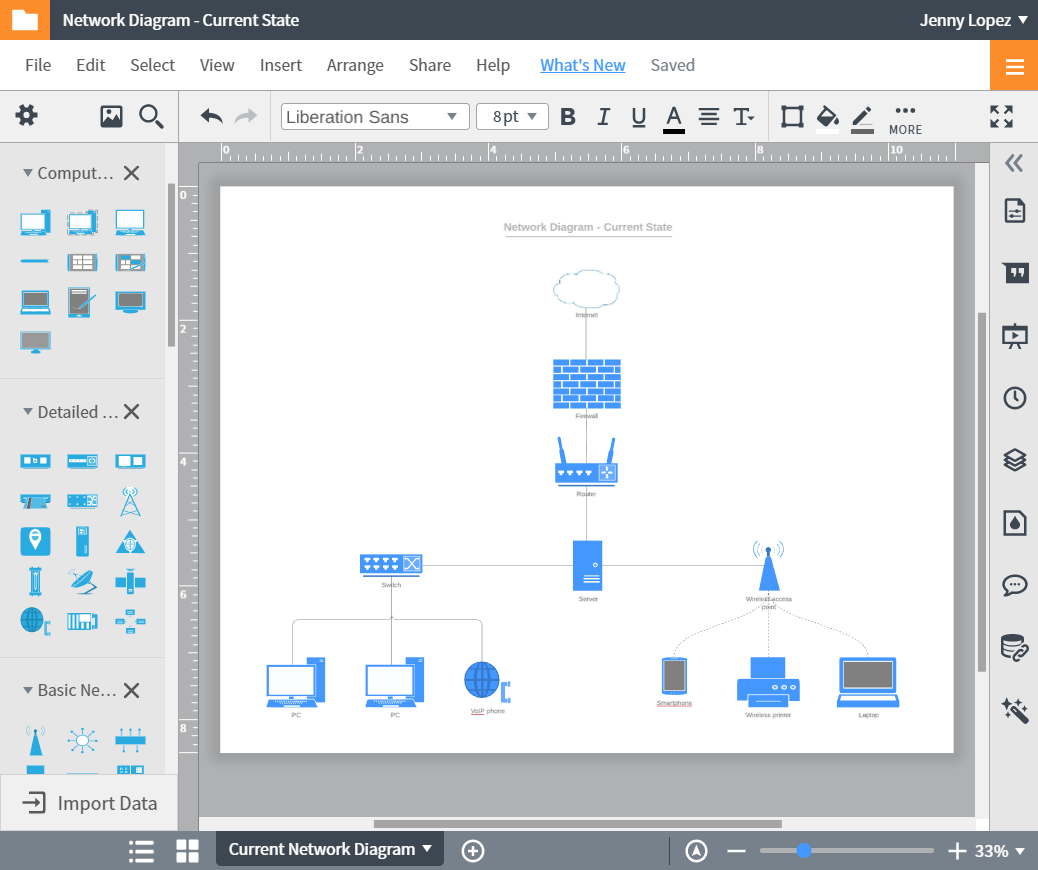Image resolution: width=1038 pixels, height=870 pixels.
Task: Click the Import Data button
Action: point(88,802)
